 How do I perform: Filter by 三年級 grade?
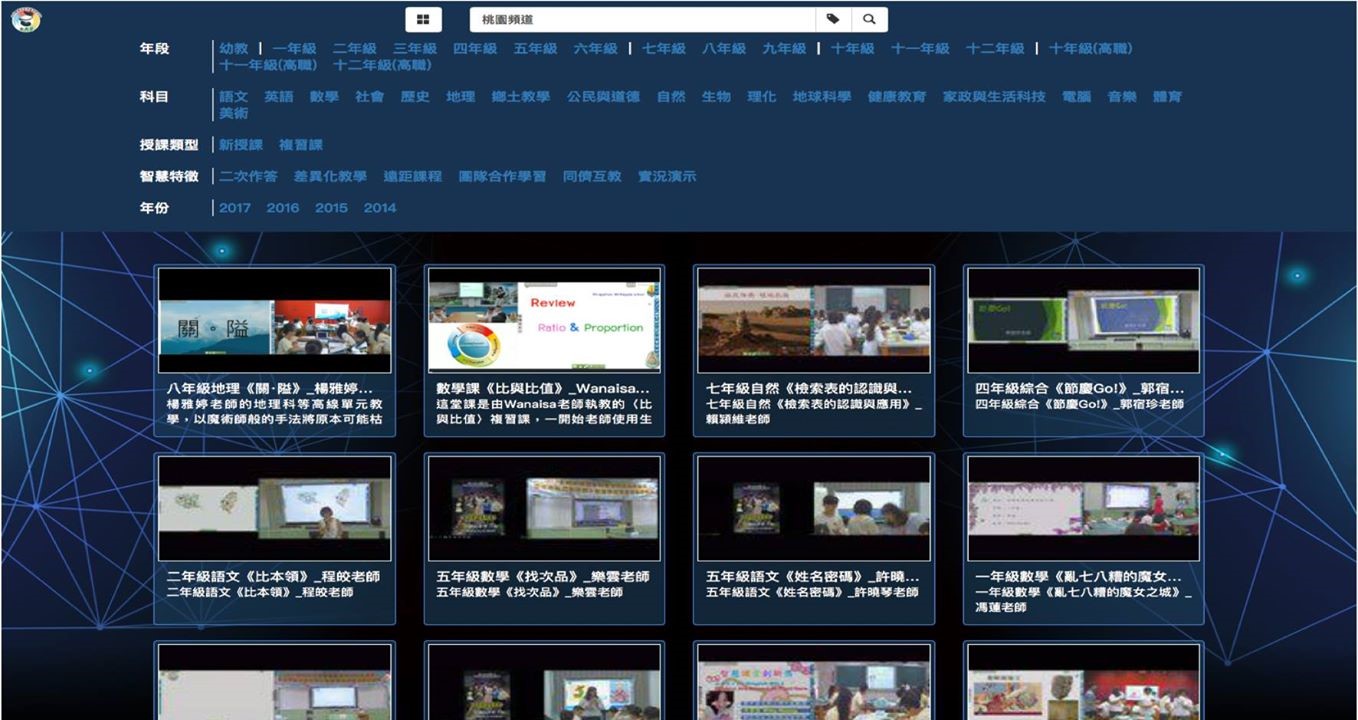[x=415, y=48]
